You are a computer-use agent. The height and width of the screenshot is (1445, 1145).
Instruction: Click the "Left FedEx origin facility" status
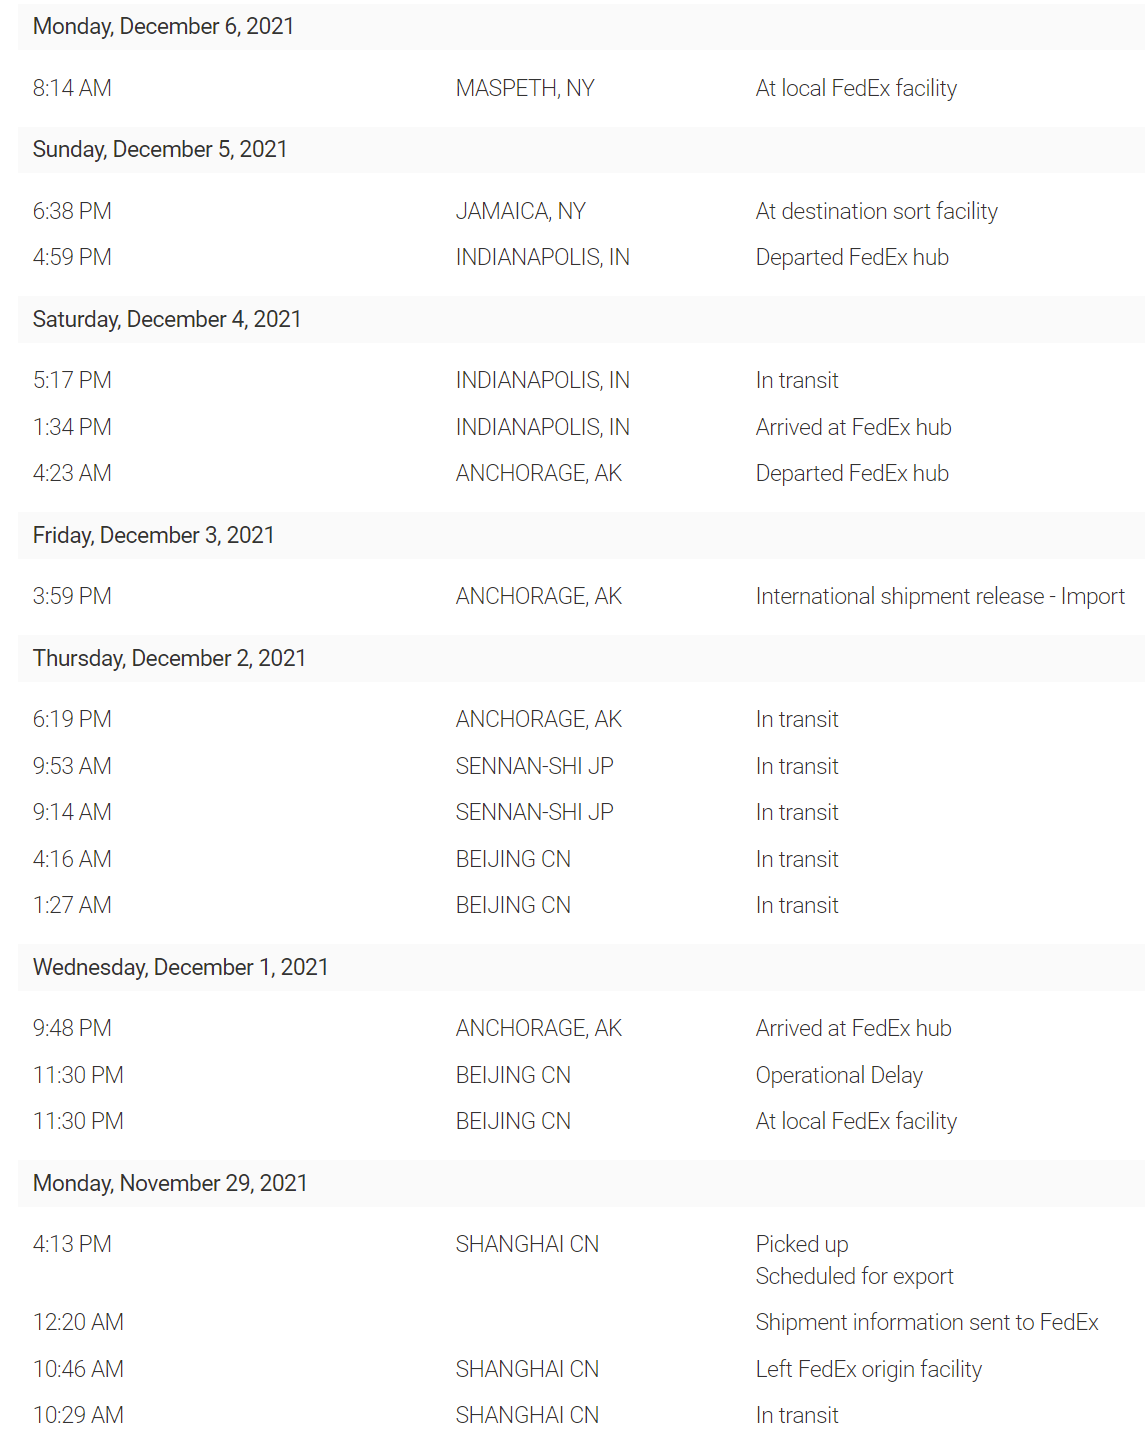click(868, 1369)
